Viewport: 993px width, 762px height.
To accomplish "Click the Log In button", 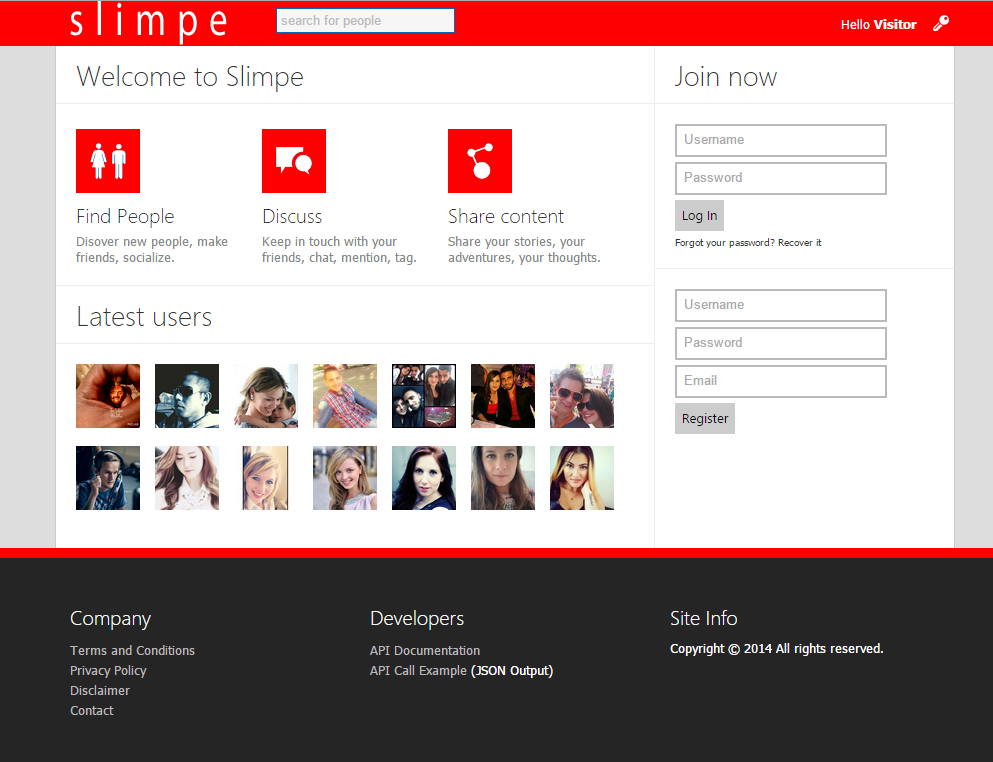I will click(699, 215).
